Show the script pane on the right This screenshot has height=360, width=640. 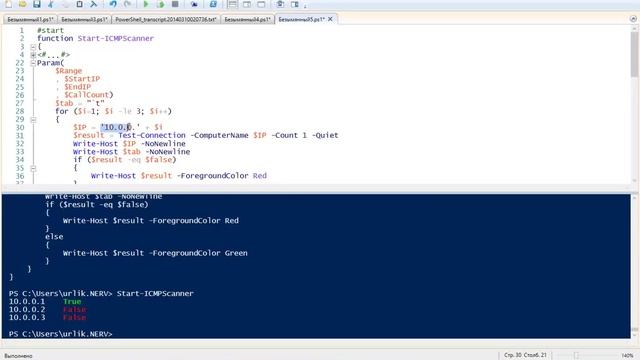[247, 4]
